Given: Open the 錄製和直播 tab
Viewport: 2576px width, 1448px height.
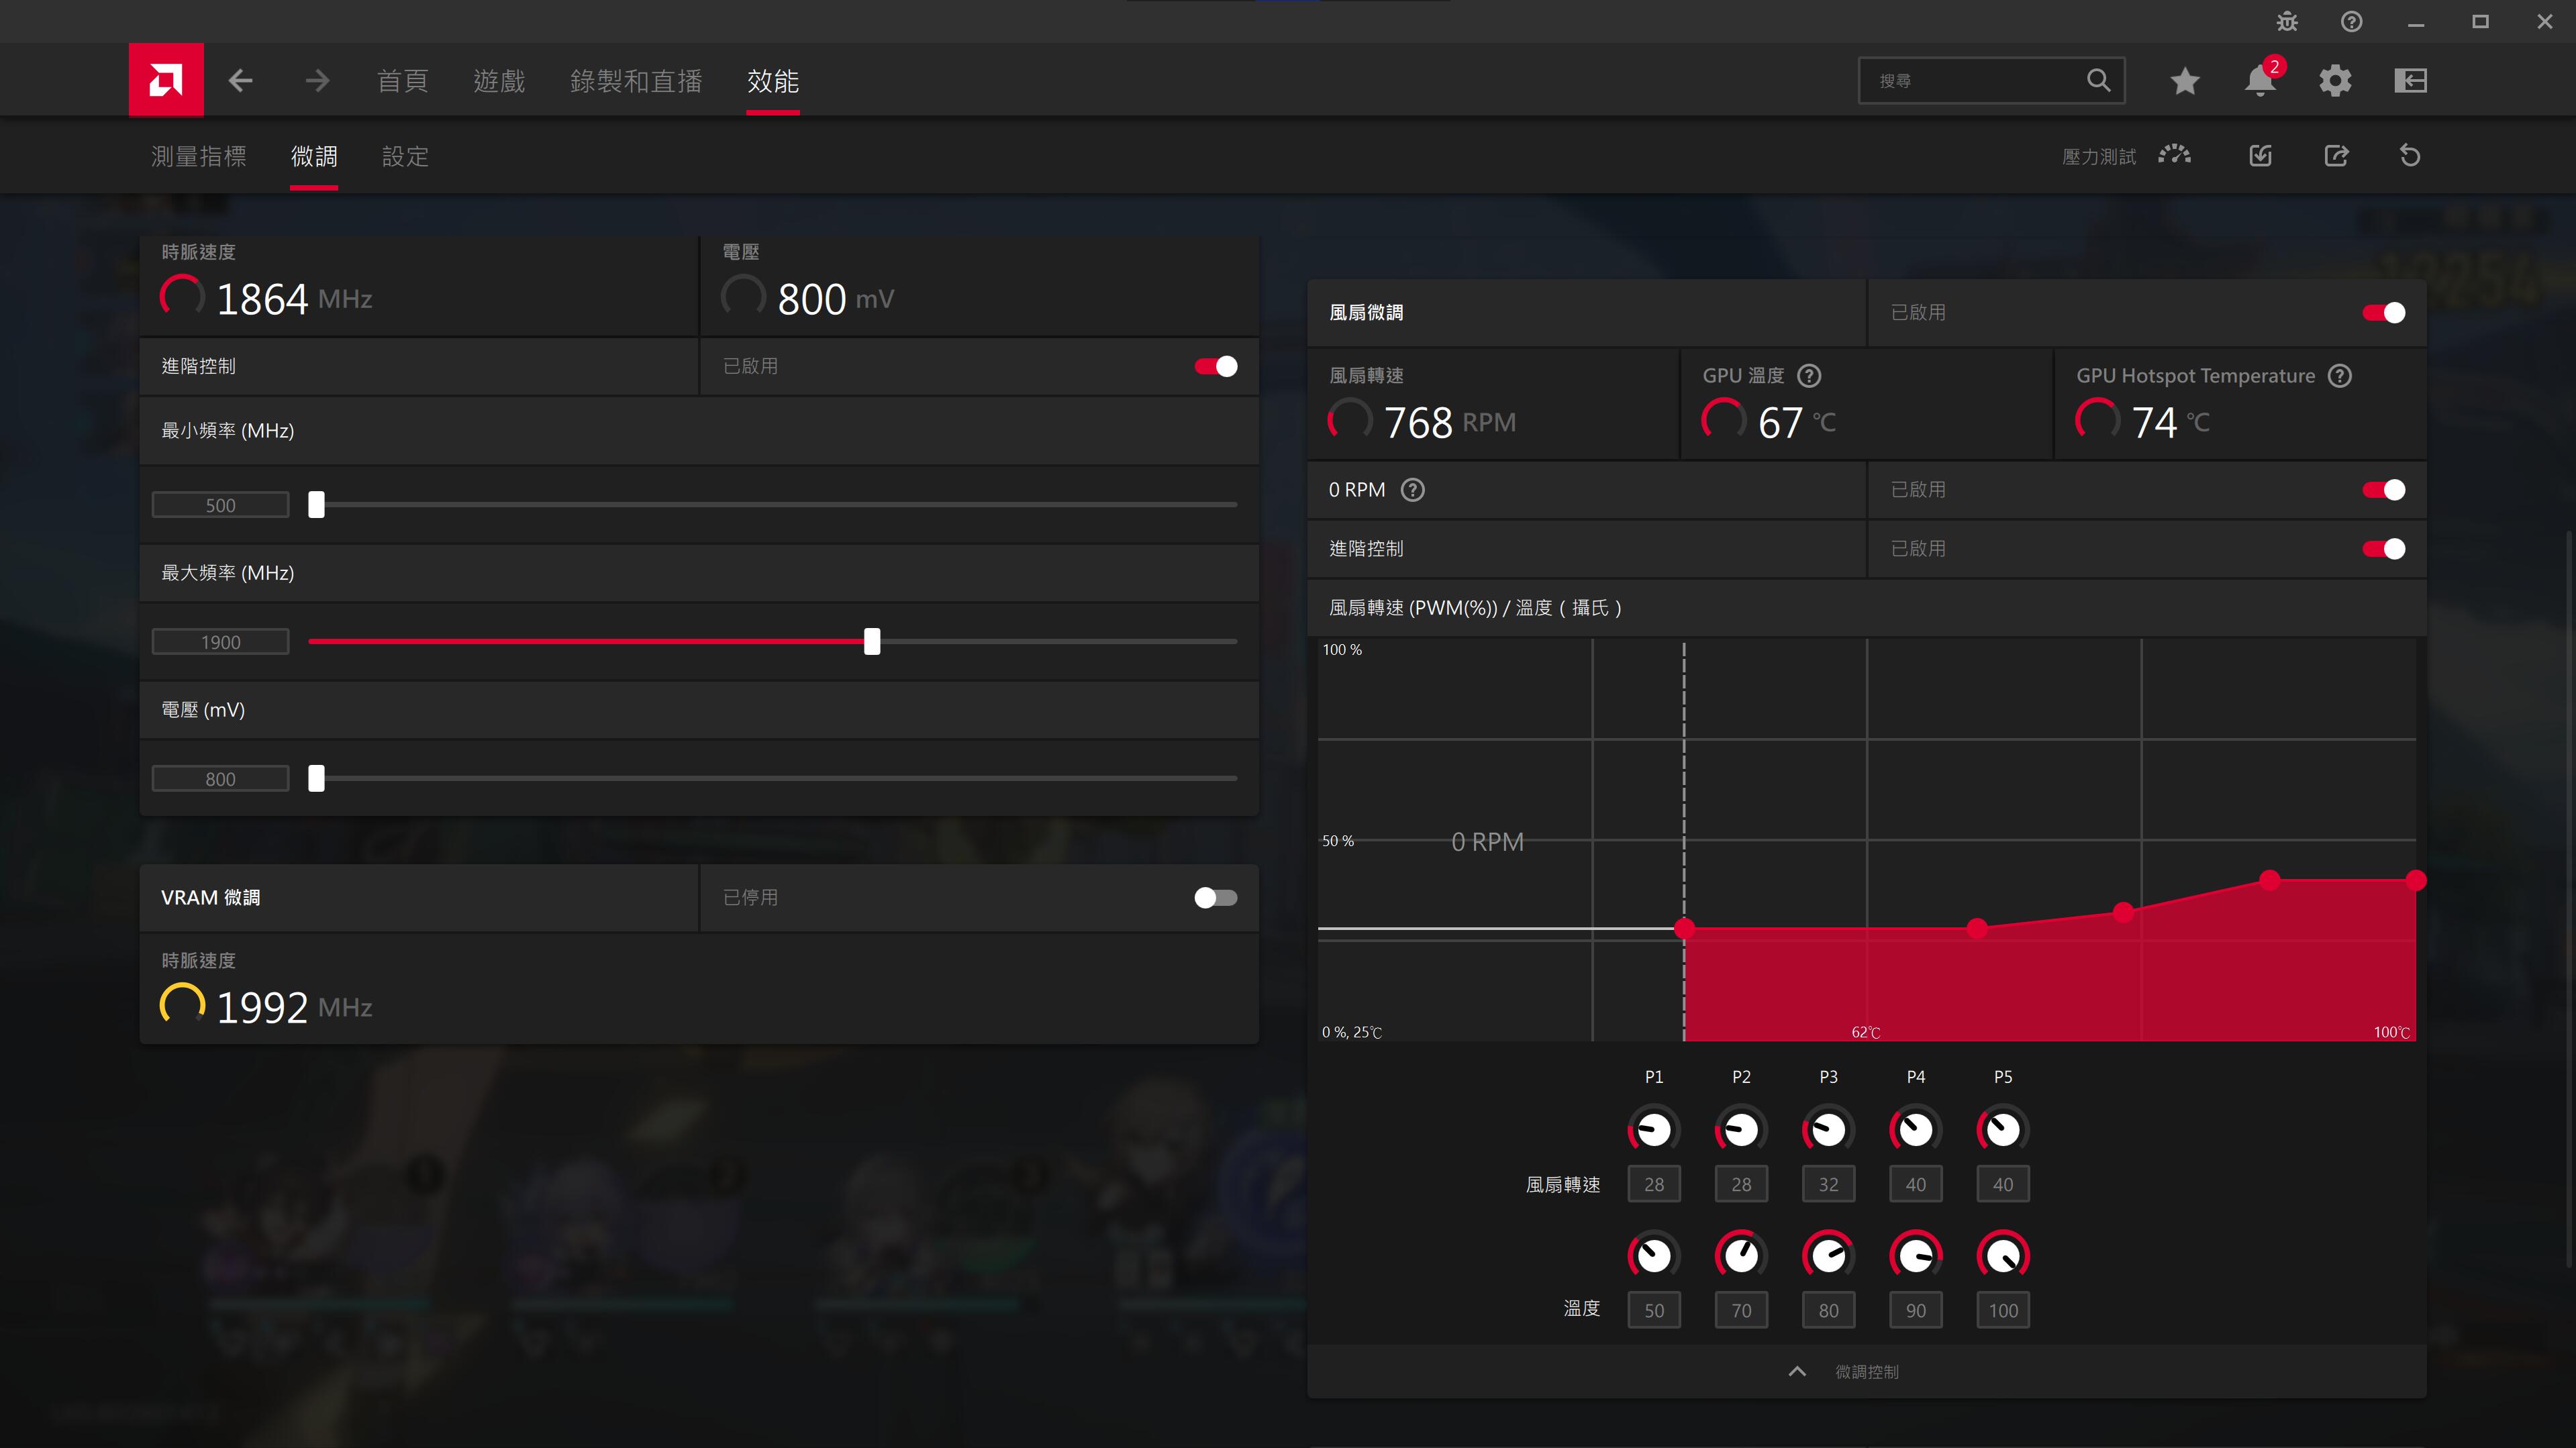Looking at the screenshot, I should (636, 81).
